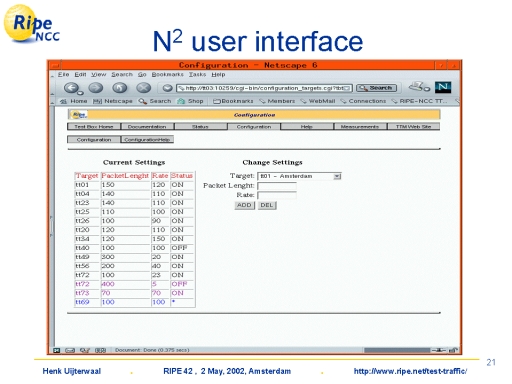Open the Search menu
The width and height of the screenshot is (512, 384).
122,74
